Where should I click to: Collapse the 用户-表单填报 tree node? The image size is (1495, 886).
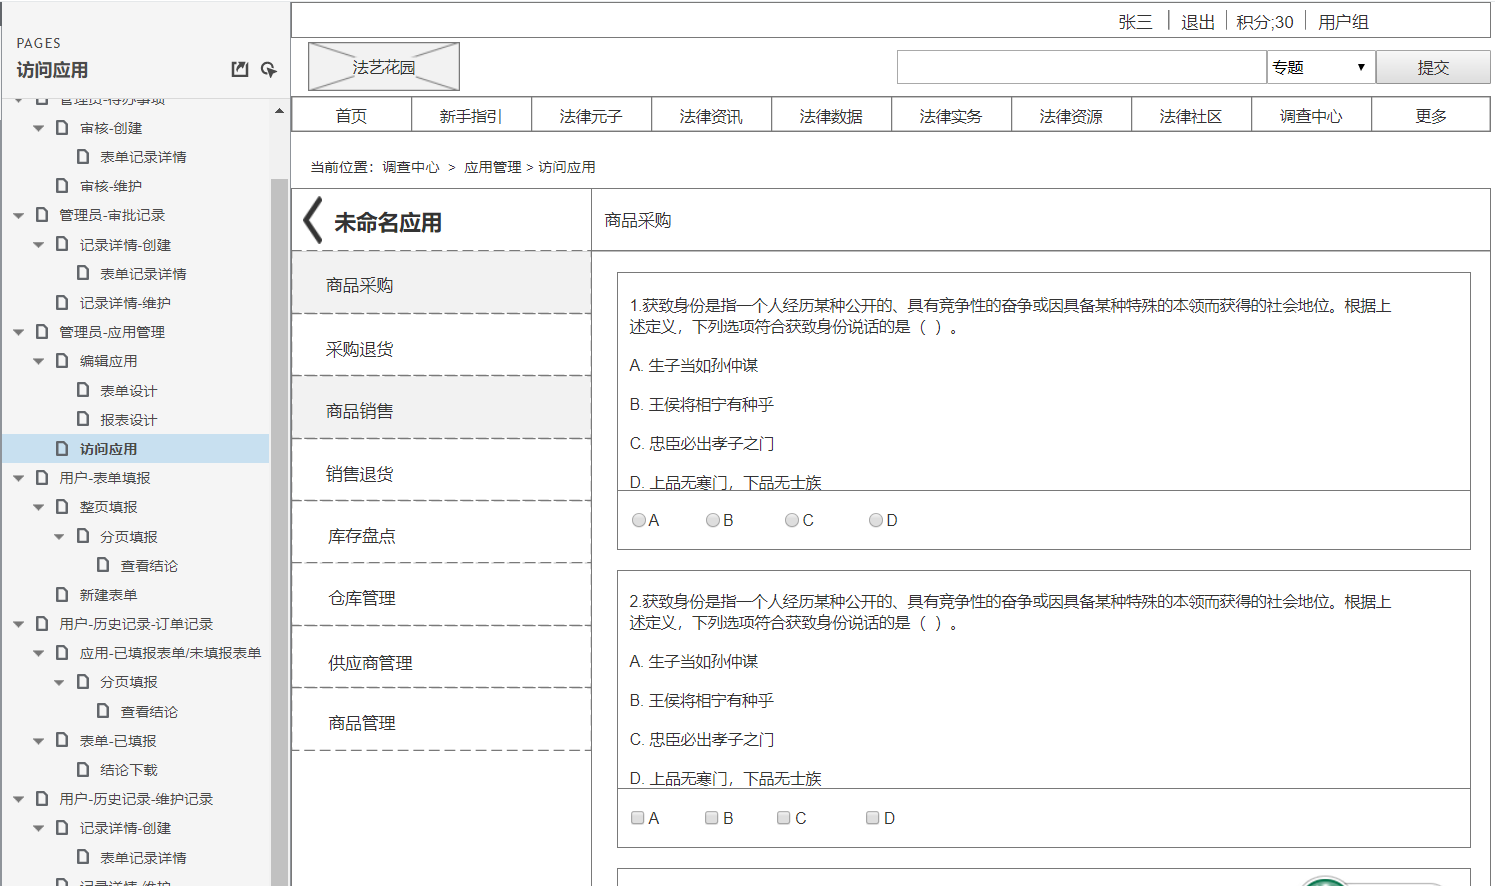tap(18, 478)
